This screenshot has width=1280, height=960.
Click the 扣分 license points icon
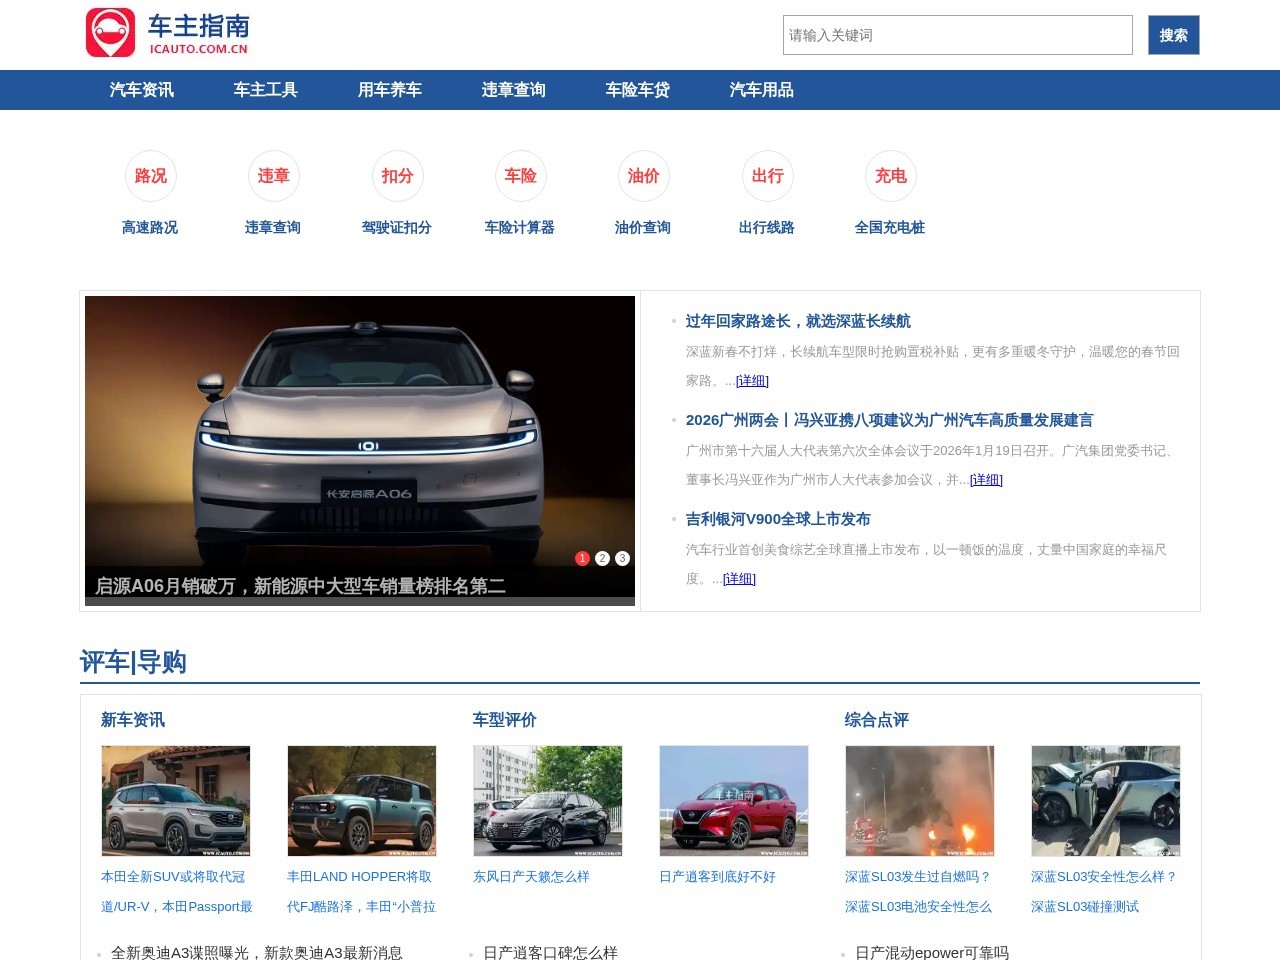[x=397, y=175]
